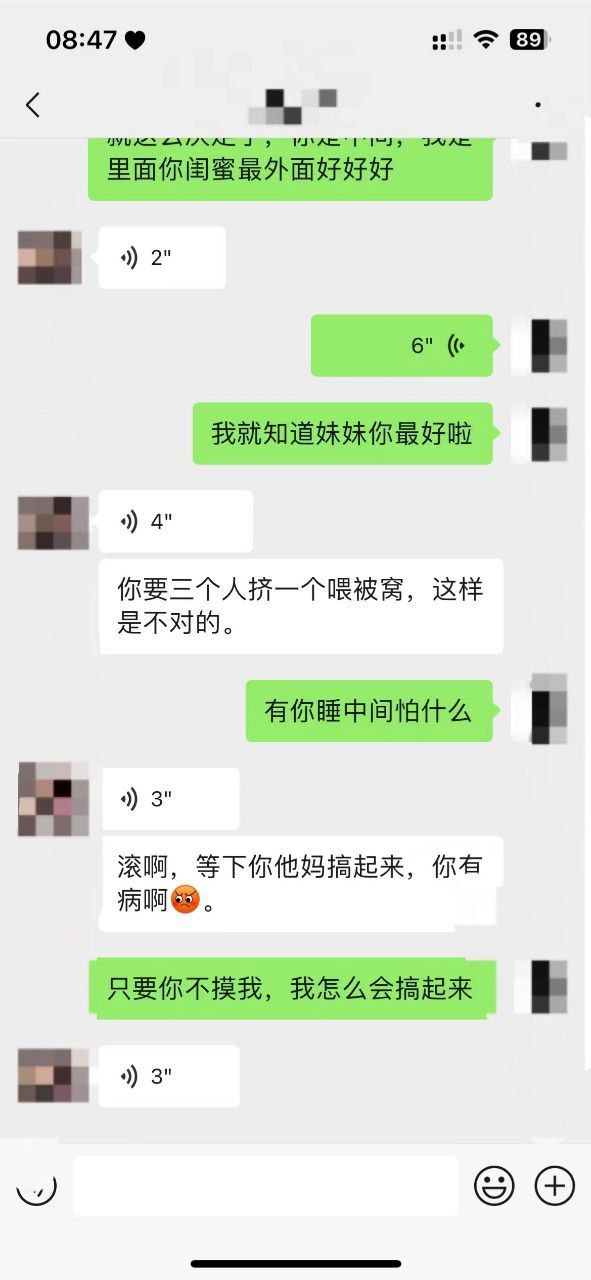Play the received 2" voice message

(x=162, y=258)
